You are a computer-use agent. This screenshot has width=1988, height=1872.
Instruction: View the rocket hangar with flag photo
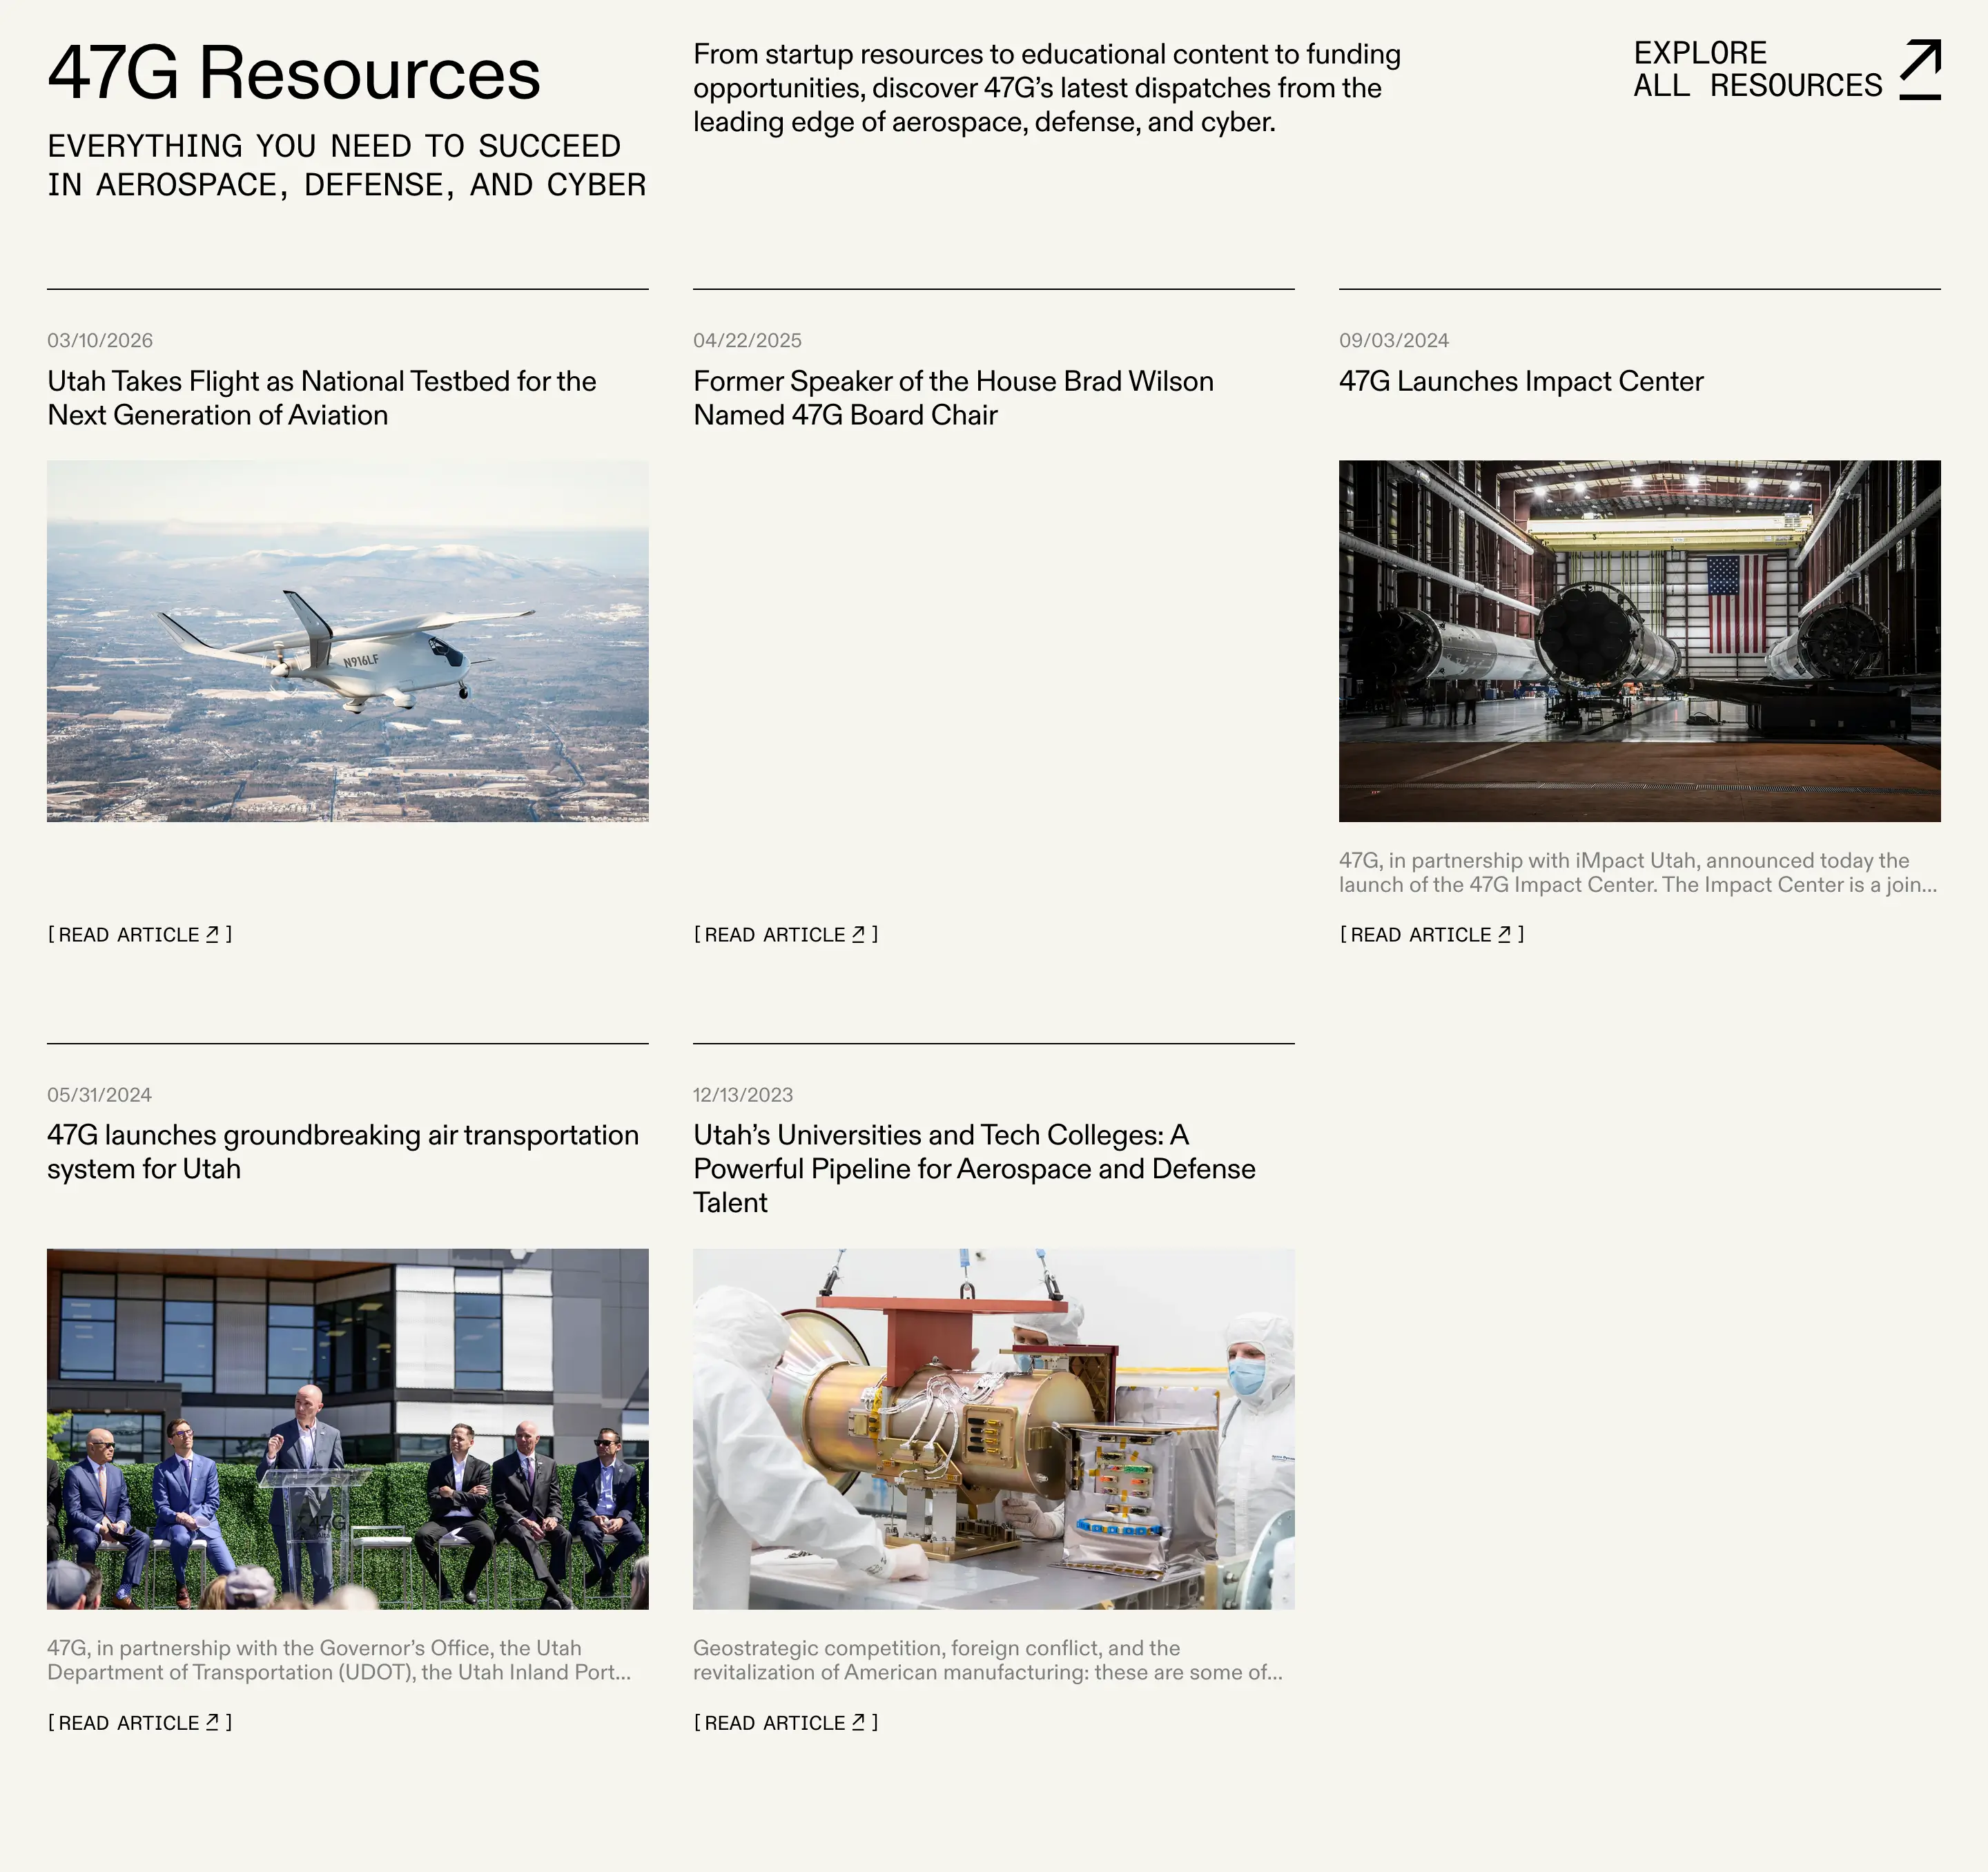[1640, 641]
